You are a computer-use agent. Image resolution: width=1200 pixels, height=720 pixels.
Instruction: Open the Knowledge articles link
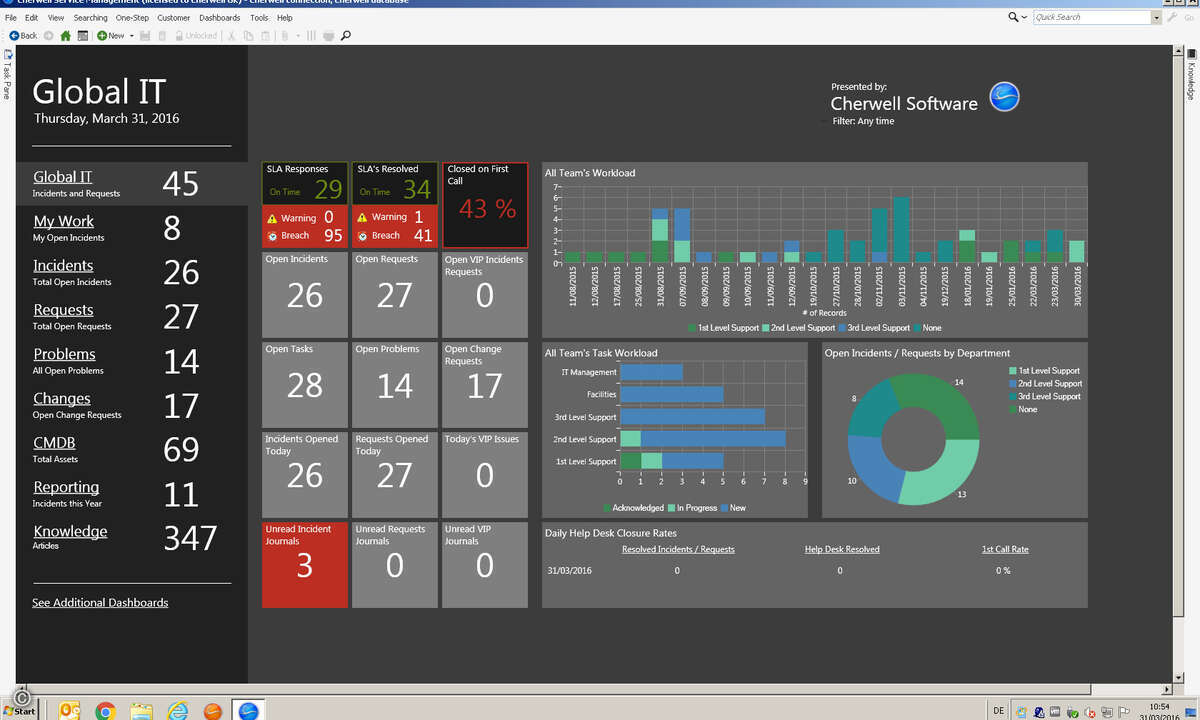pyautogui.click(x=70, y=531)
